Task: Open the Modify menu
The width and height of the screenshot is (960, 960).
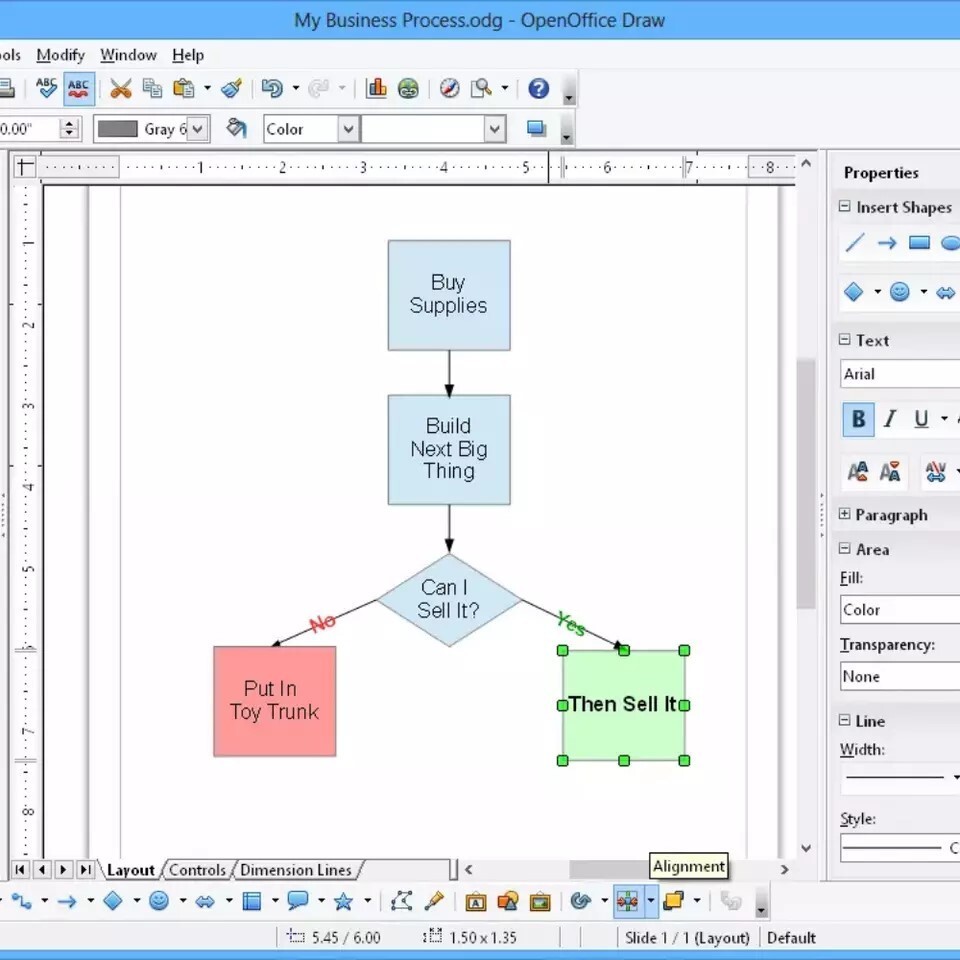Action: pyautogui.click(x=60, y=55)
